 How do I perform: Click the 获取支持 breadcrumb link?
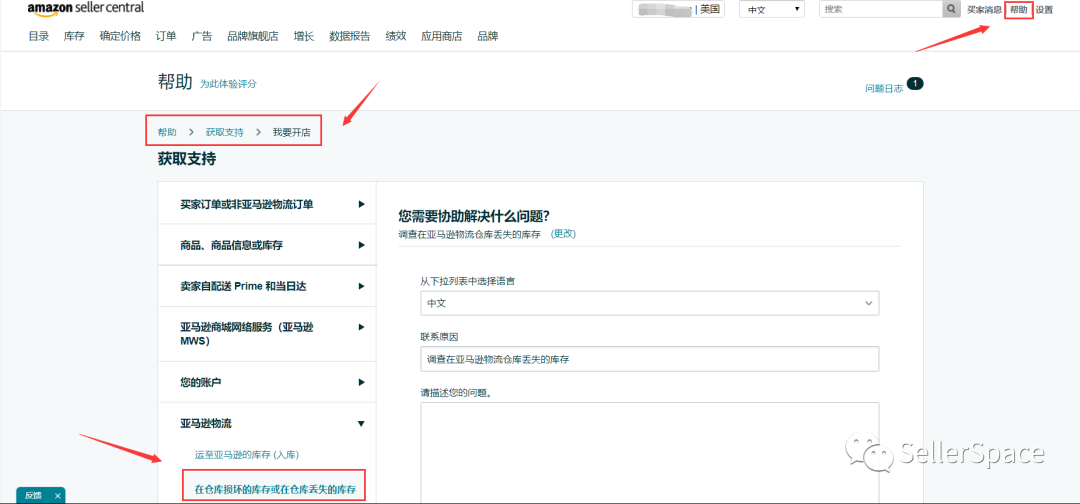coord(225,132)
